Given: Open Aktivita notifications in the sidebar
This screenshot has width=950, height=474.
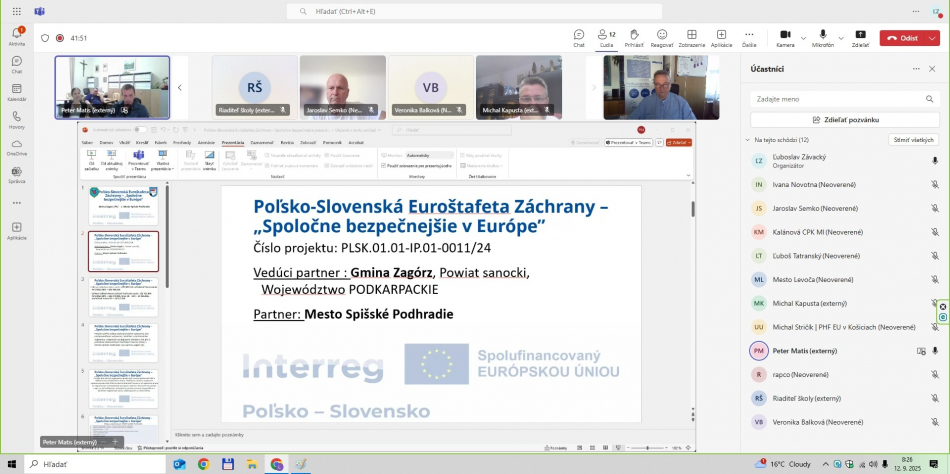Looking at the screenshot, I should (17, 38).
